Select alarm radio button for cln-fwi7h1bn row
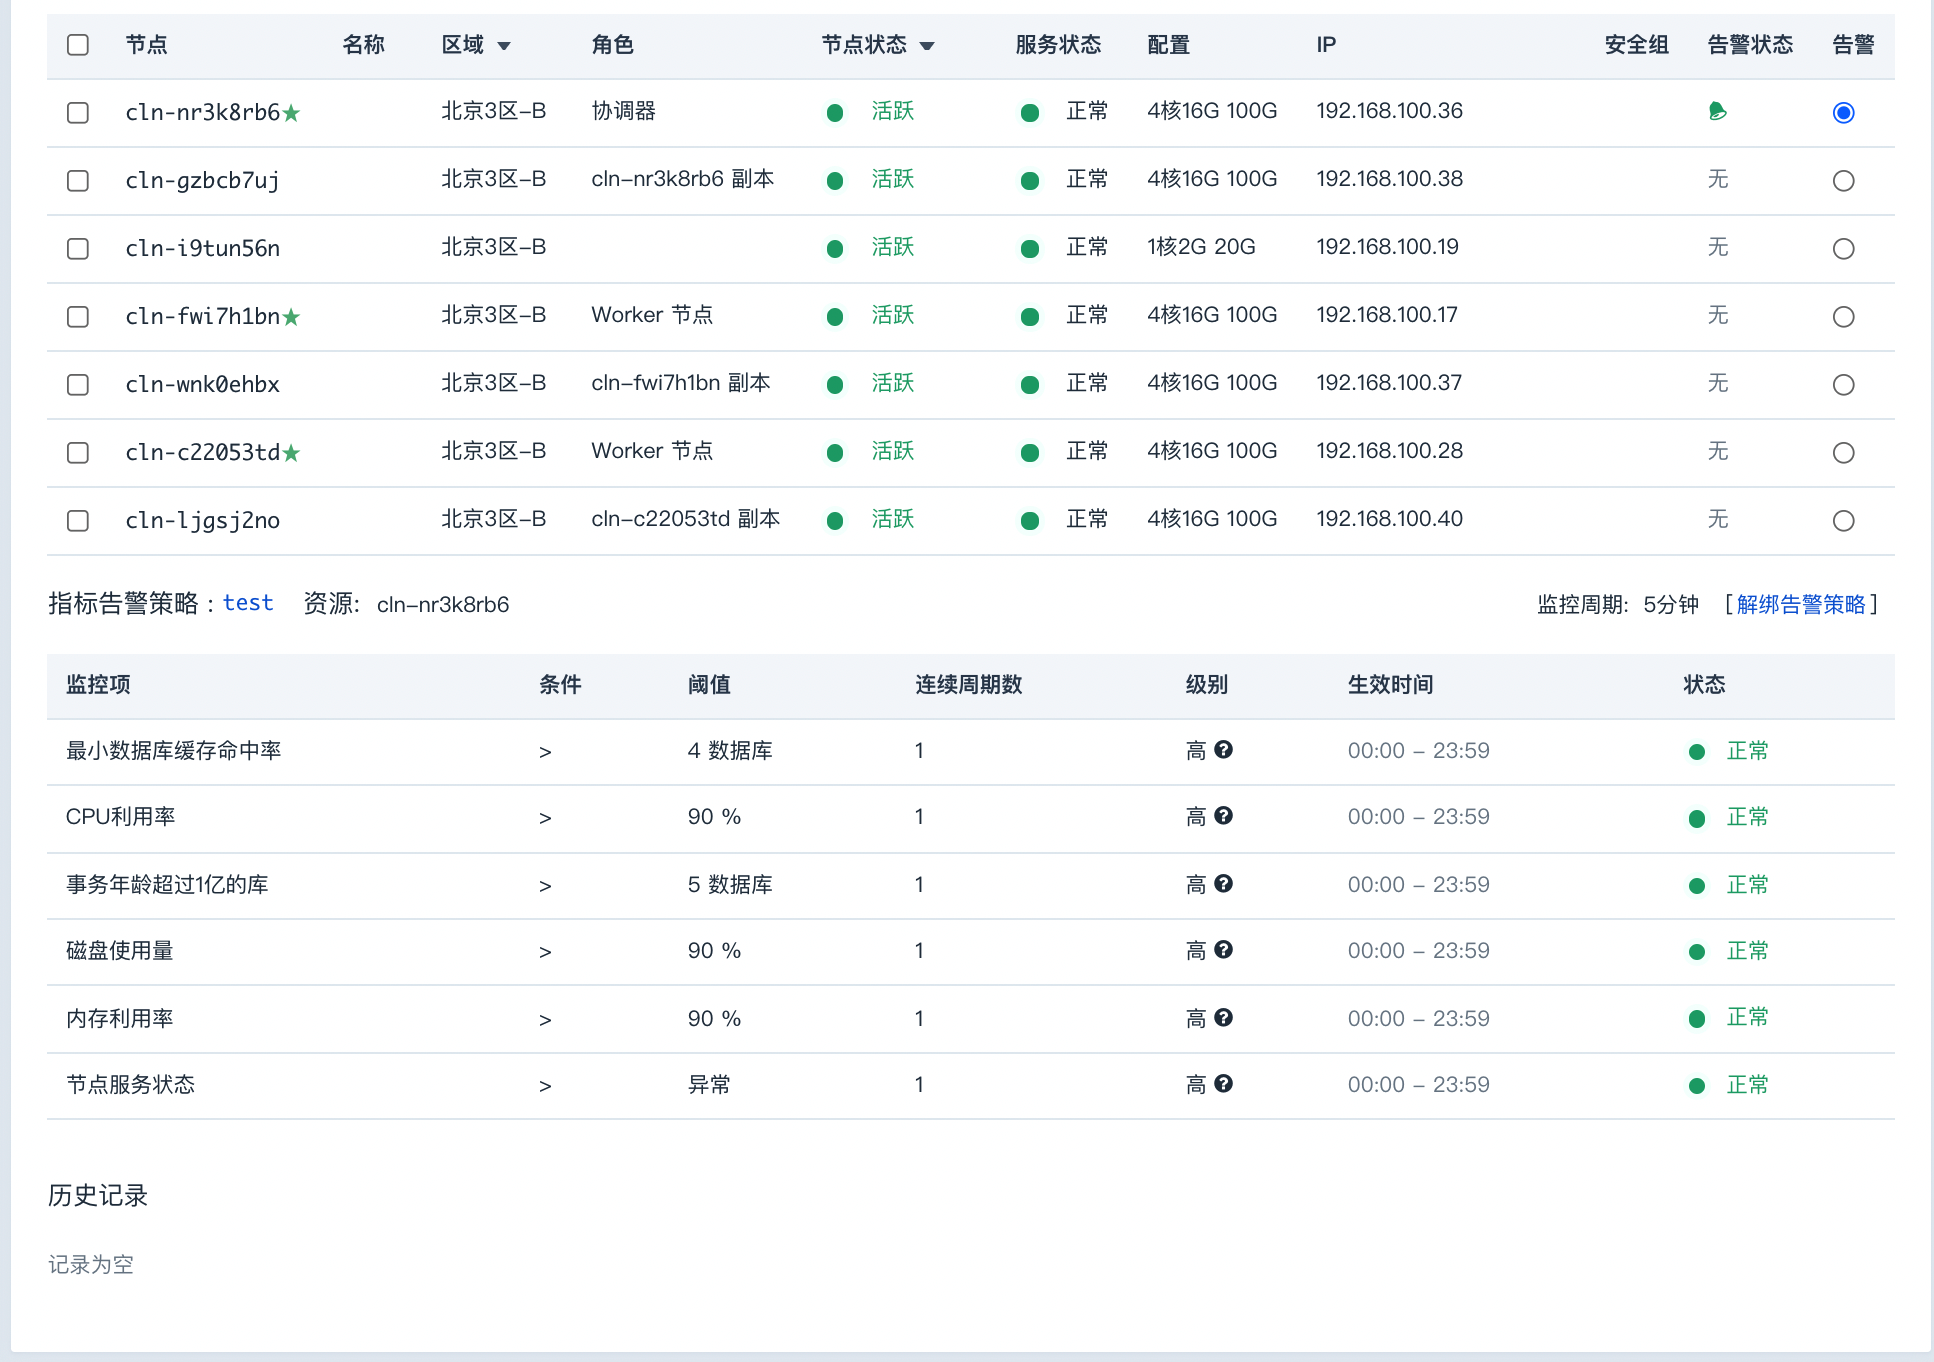 [x=1844, y=317]
